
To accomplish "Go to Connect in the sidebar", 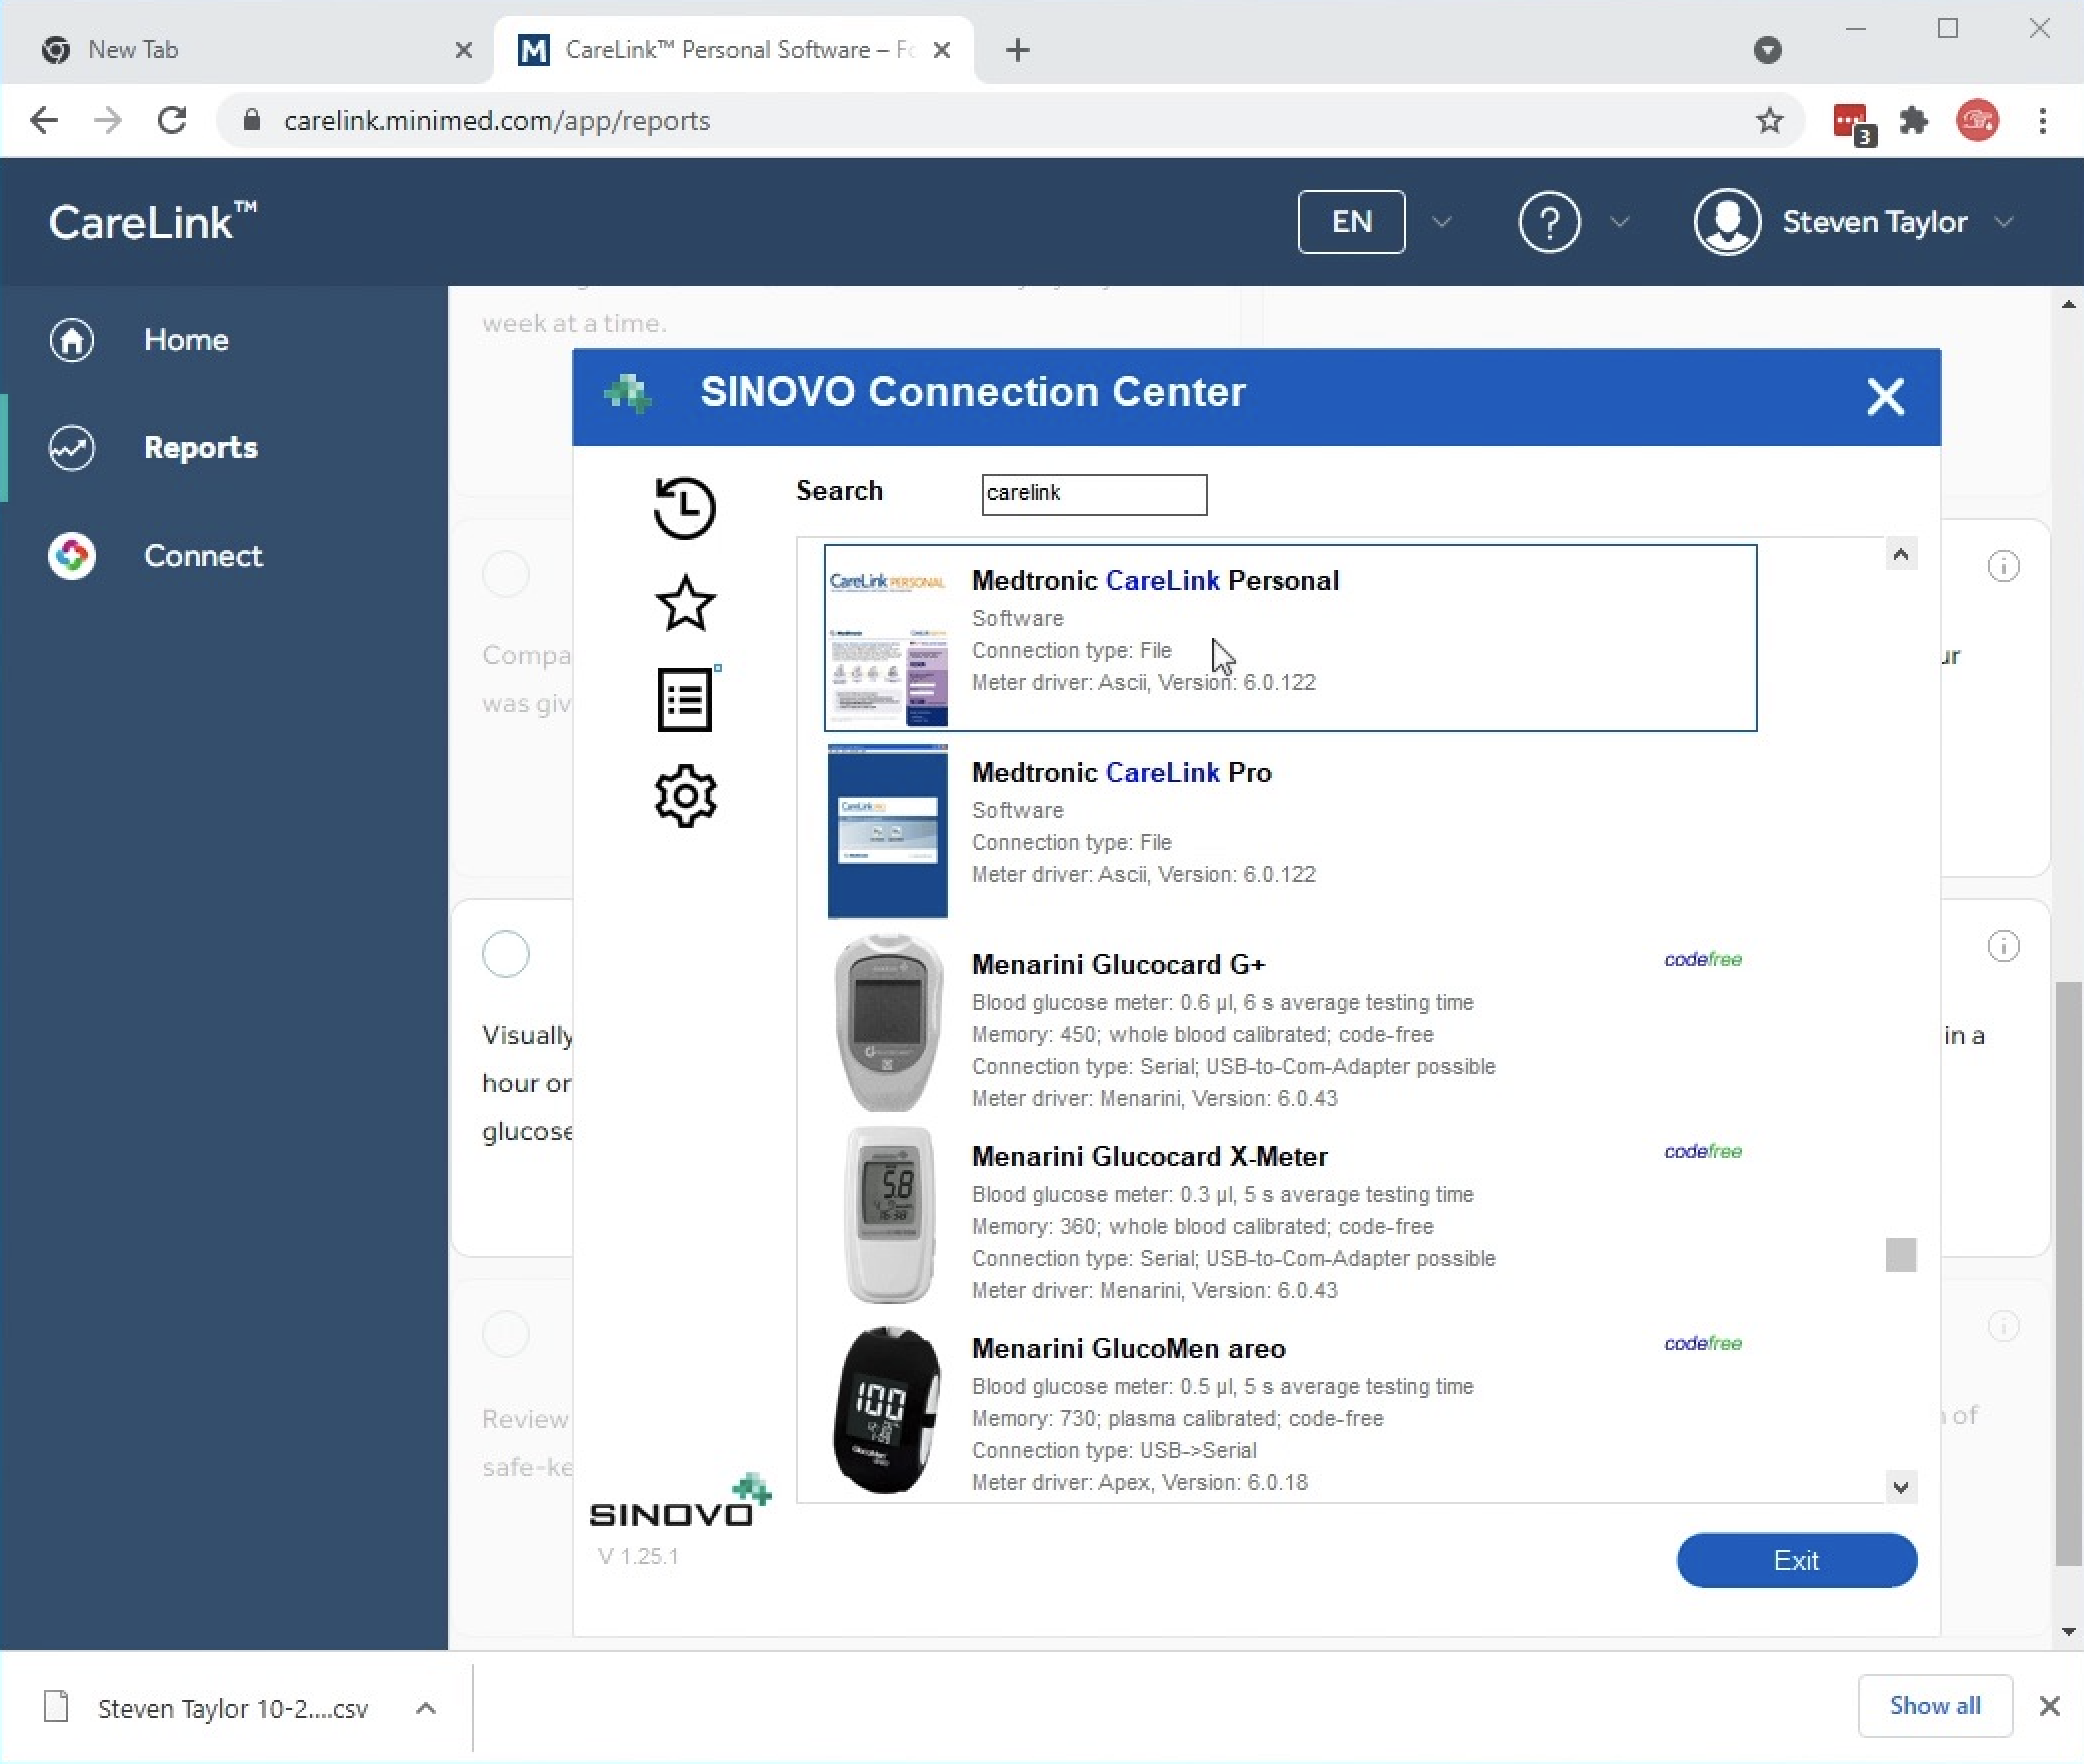I will [x=203, y=556].
